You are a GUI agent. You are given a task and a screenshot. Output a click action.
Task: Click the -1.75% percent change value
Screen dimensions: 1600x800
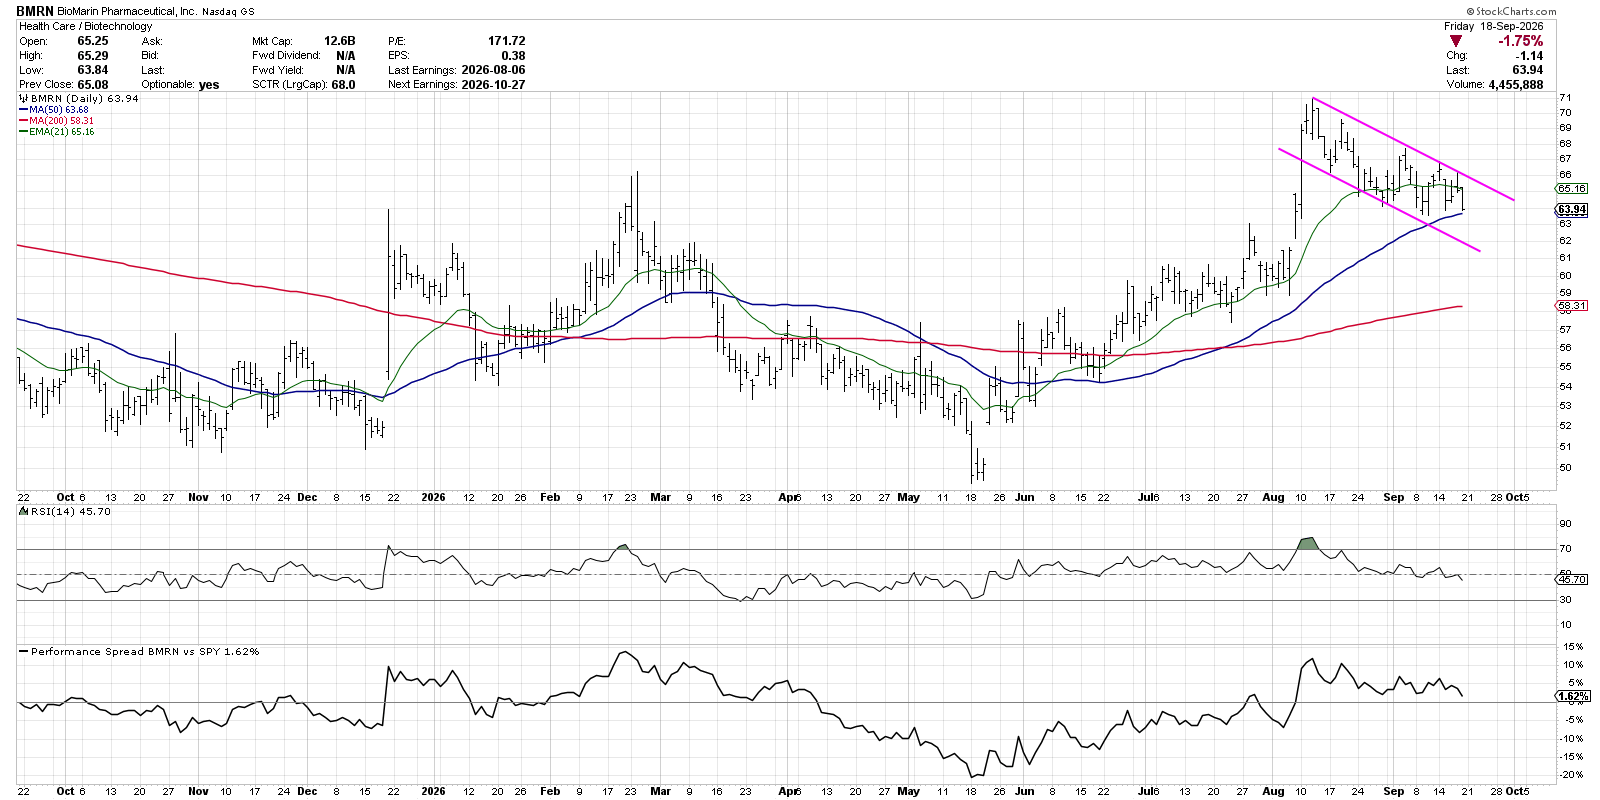(x=1520, y=41)
